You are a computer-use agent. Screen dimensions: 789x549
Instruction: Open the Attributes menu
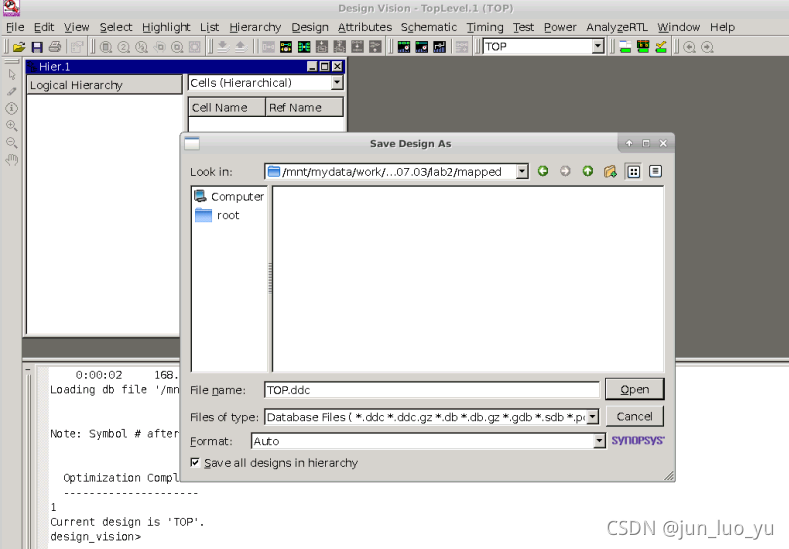(365, 27)
